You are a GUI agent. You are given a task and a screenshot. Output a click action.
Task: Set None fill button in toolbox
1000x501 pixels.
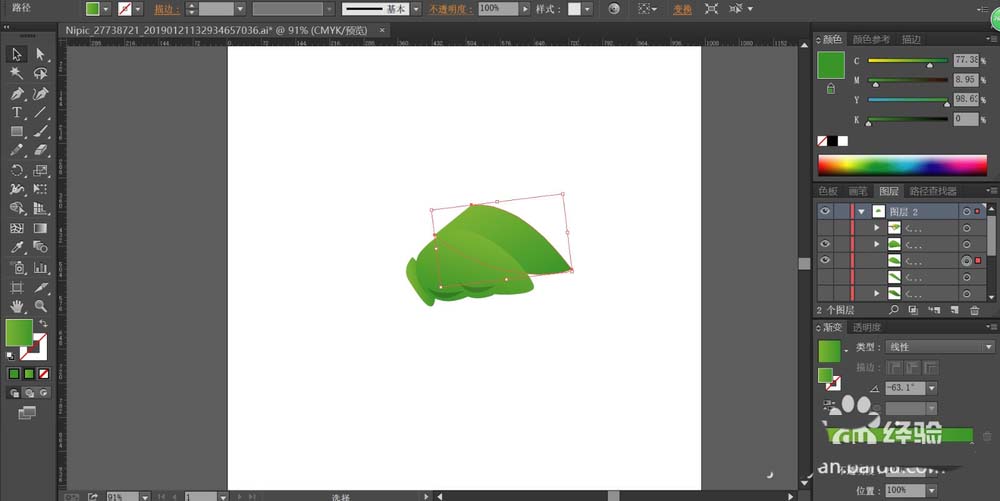[43, 374]
